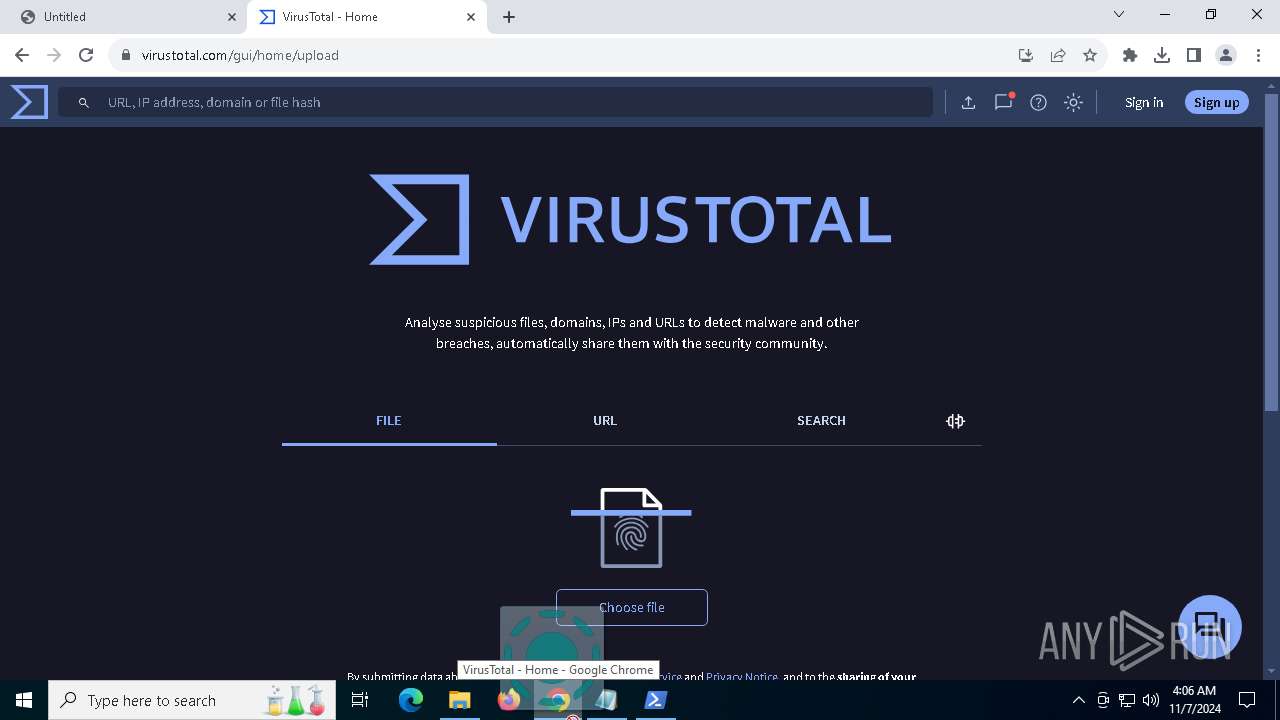
Task: Toggle the Chrome side panel icon
Action: [1194, 55]
